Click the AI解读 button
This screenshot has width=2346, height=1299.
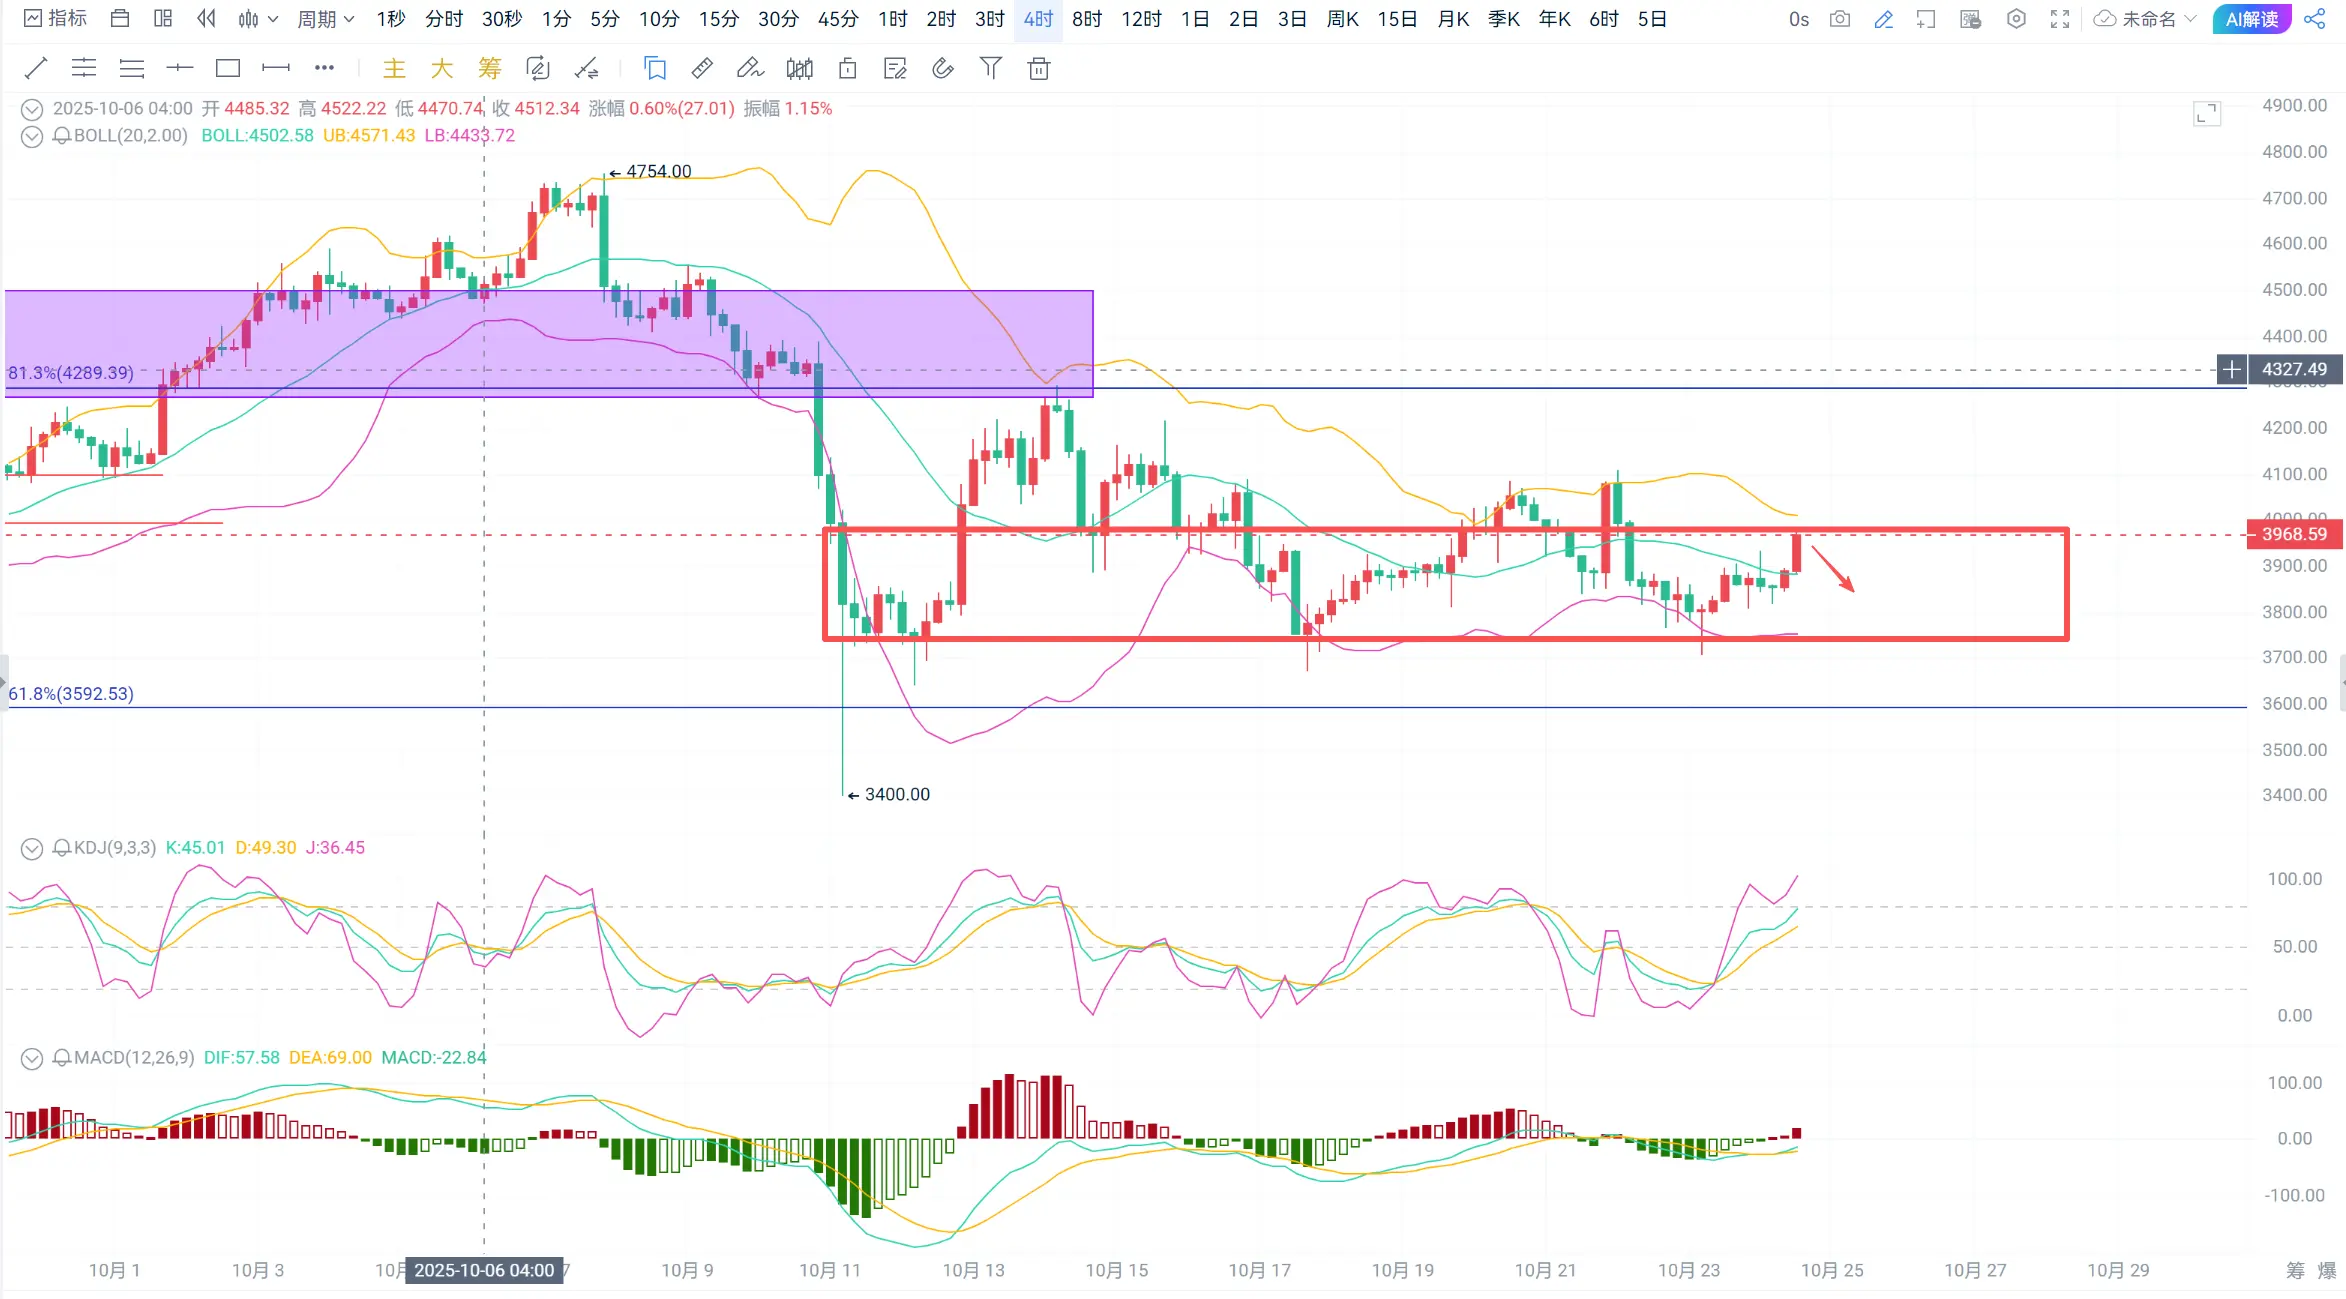pos(2251,19)
